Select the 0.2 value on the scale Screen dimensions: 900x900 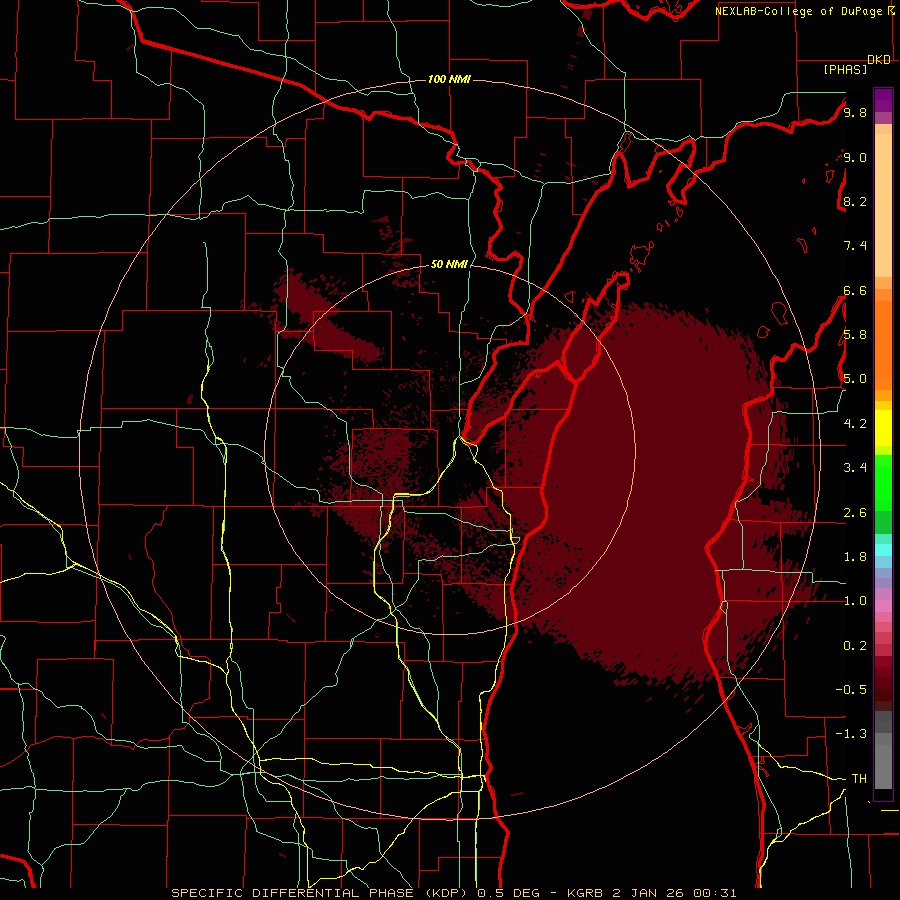855,646
